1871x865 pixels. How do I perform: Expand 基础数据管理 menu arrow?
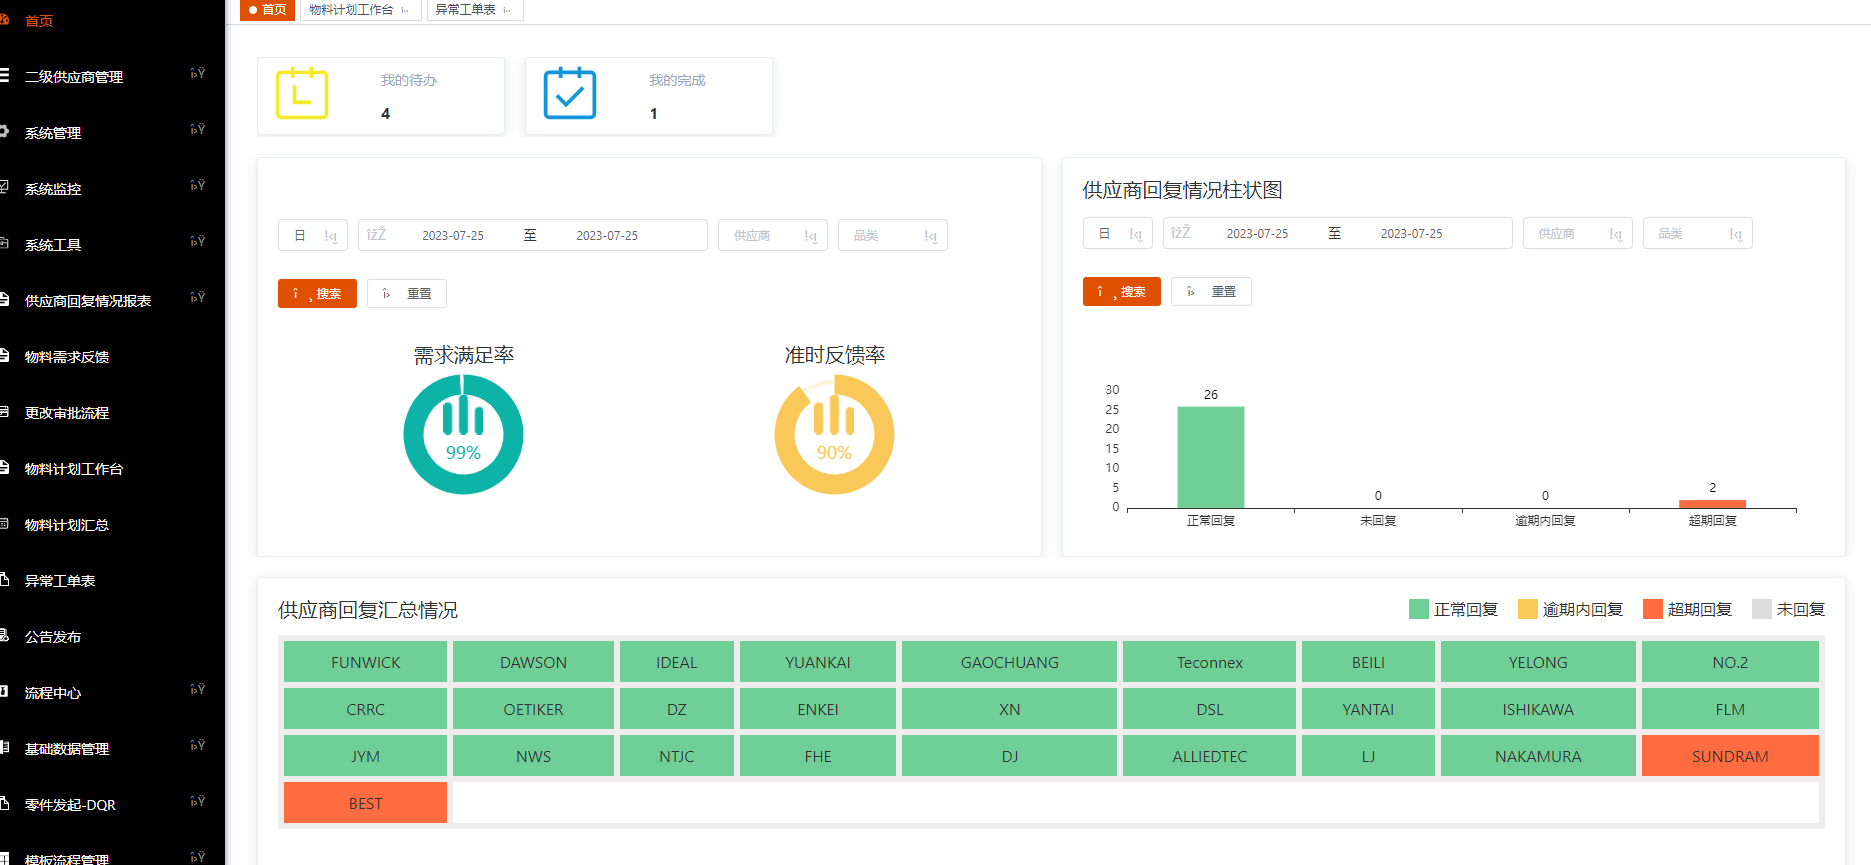tap(197, 745)
